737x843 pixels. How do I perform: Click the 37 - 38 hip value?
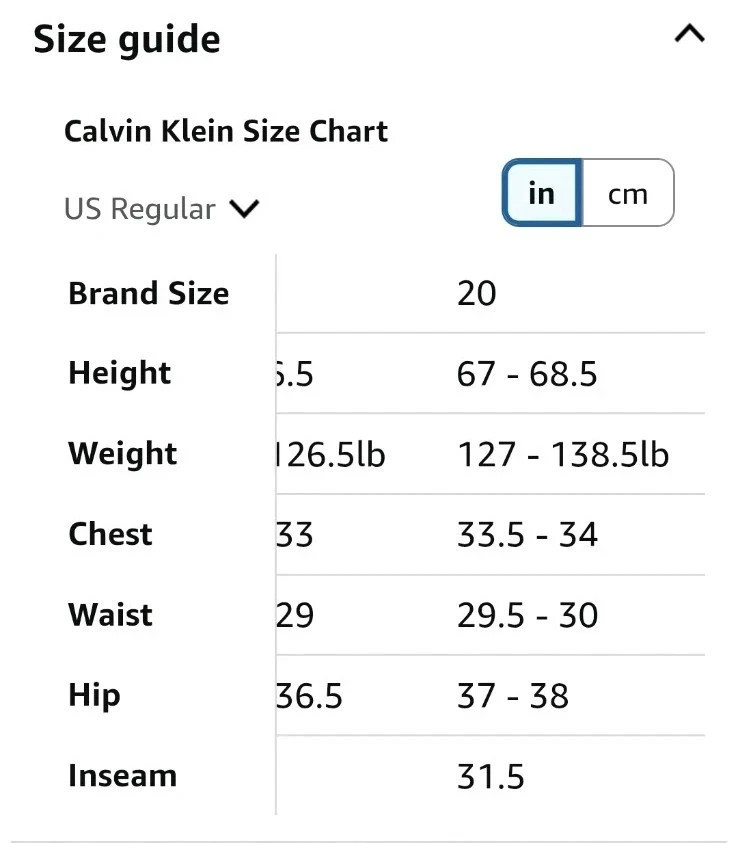[513, 696]
